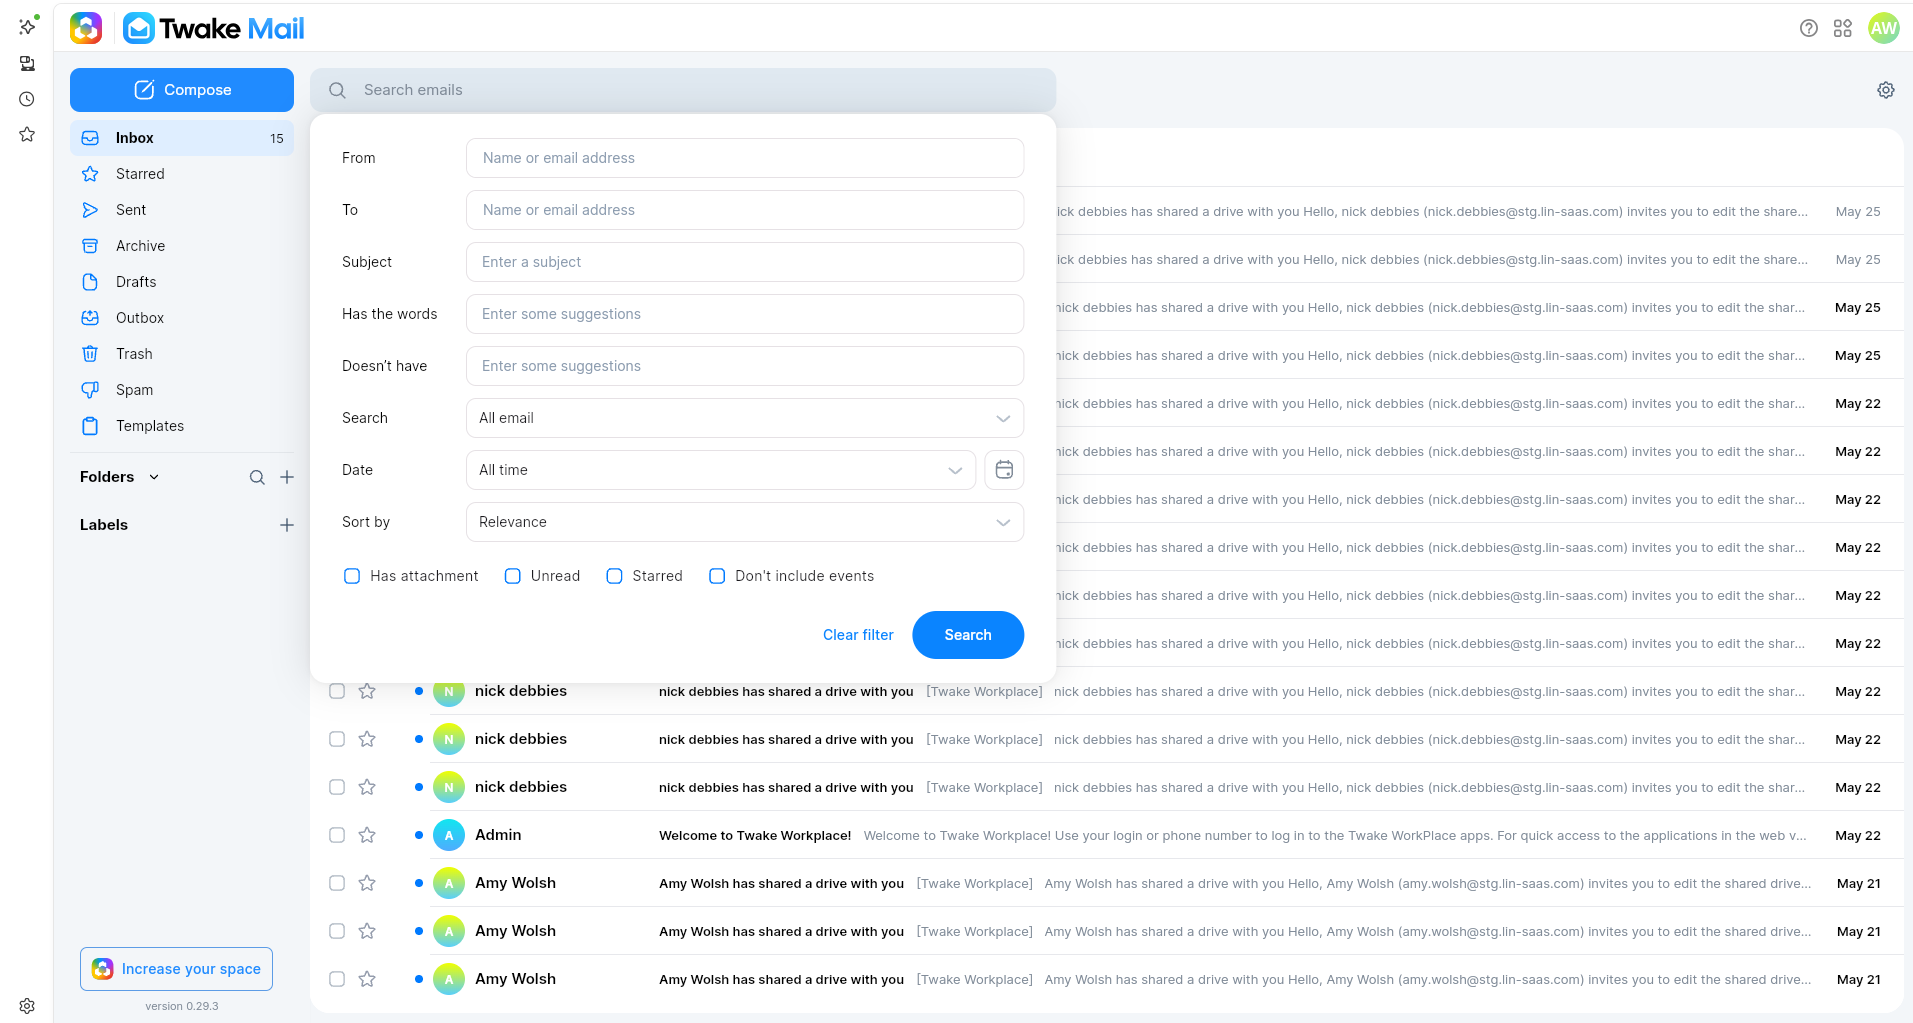The image size is (1913, 1023).
Task: Open the calendar date picker icon
Action: pyautogui.click(x=1004, y=470)
